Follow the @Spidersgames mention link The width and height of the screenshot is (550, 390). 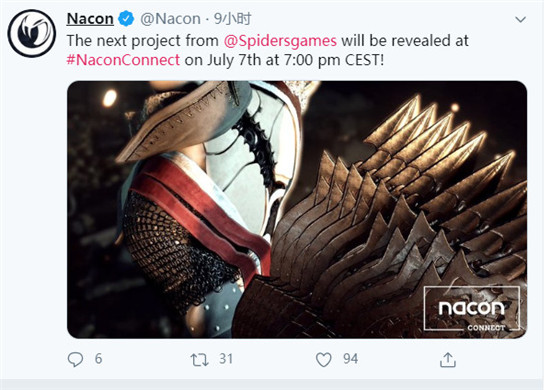280,41
